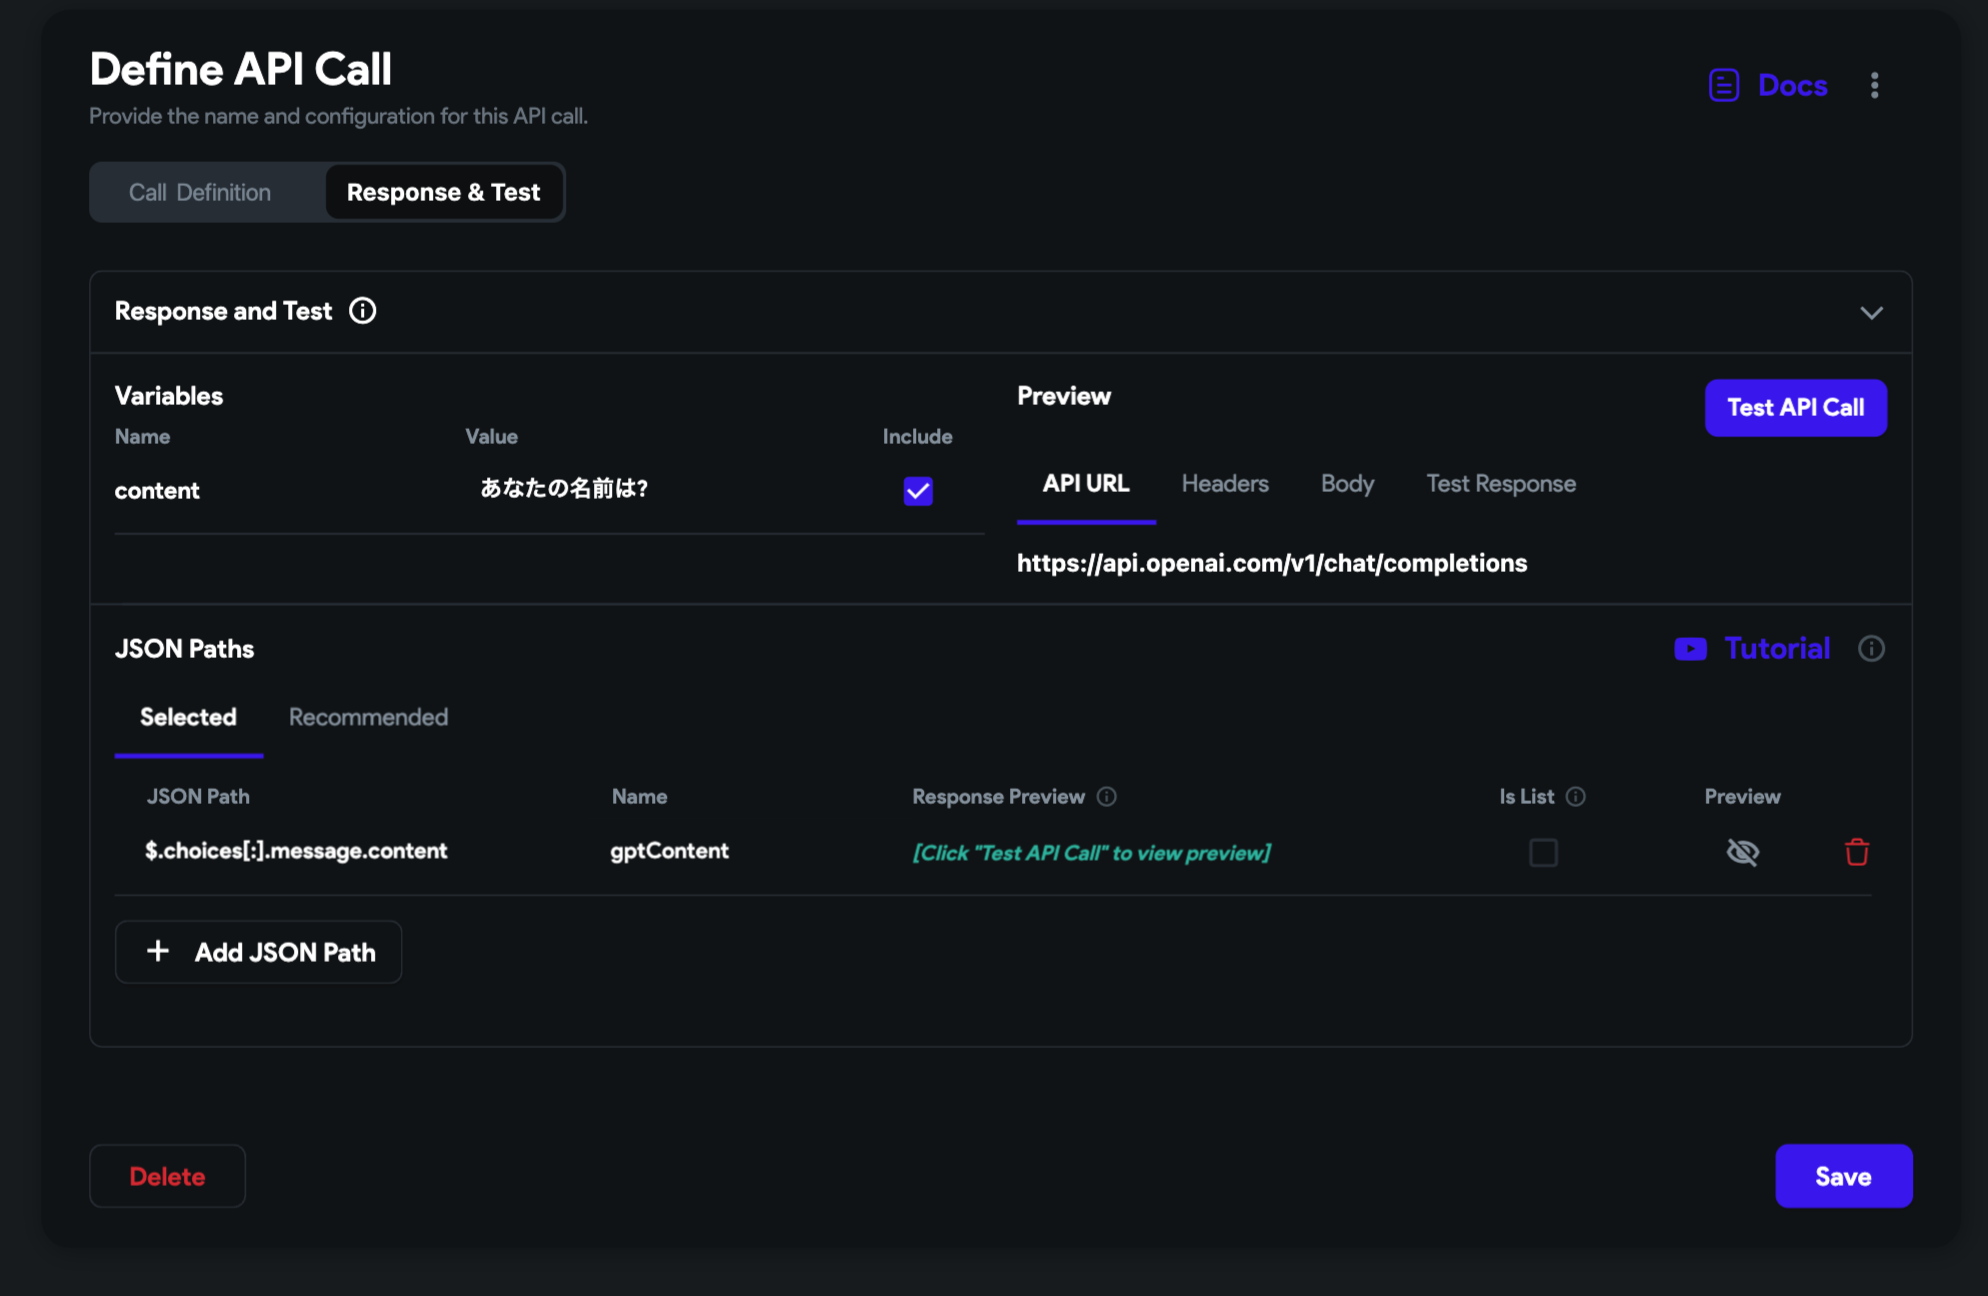Click the Docs document icon
Image resolution: width=1988 pixels, height=1296 pixels.
(1723, 86)
